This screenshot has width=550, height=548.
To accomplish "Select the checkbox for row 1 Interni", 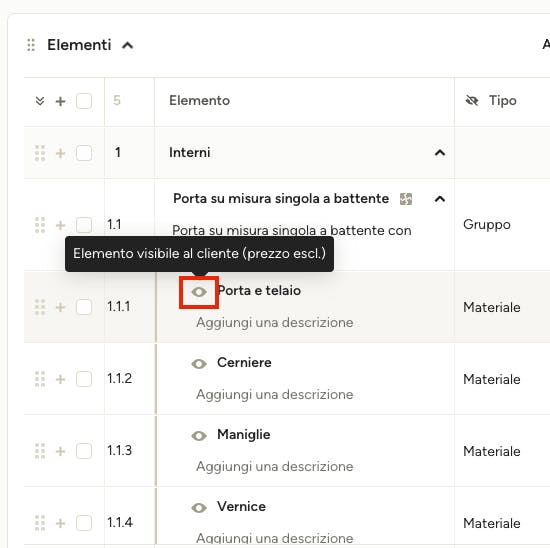I will [84, 153].
